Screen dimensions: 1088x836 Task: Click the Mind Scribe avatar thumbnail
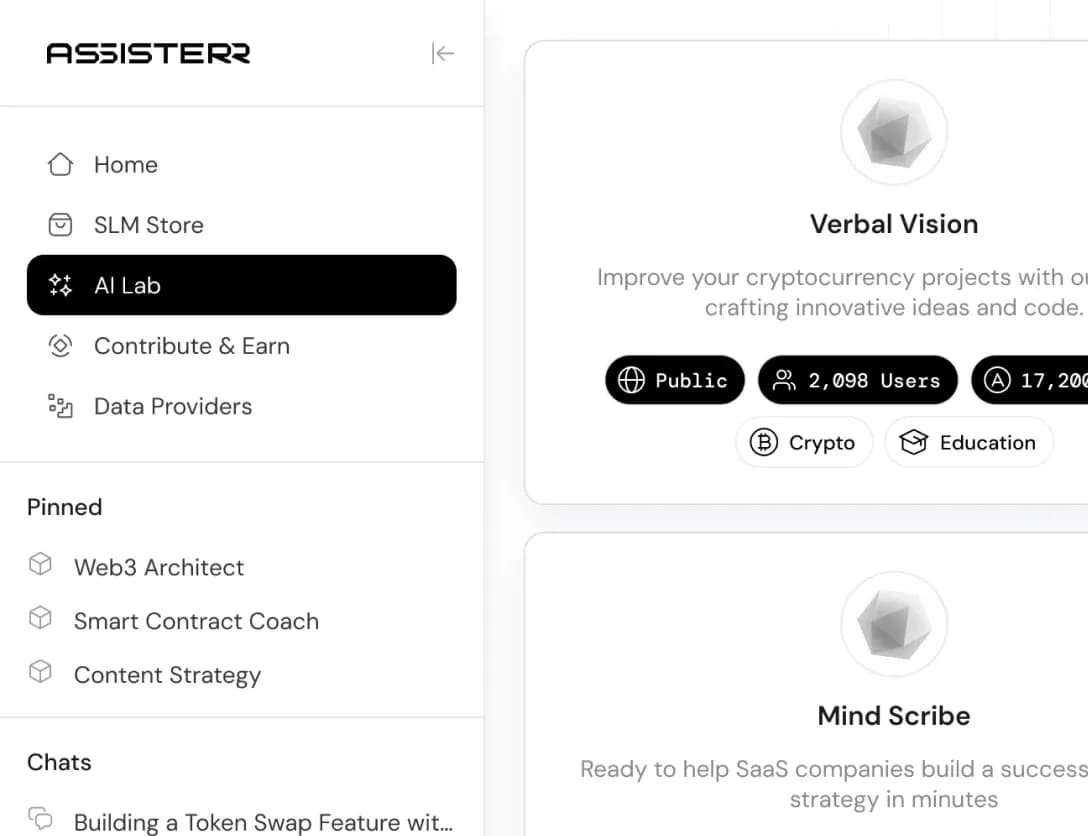point(893,625)
